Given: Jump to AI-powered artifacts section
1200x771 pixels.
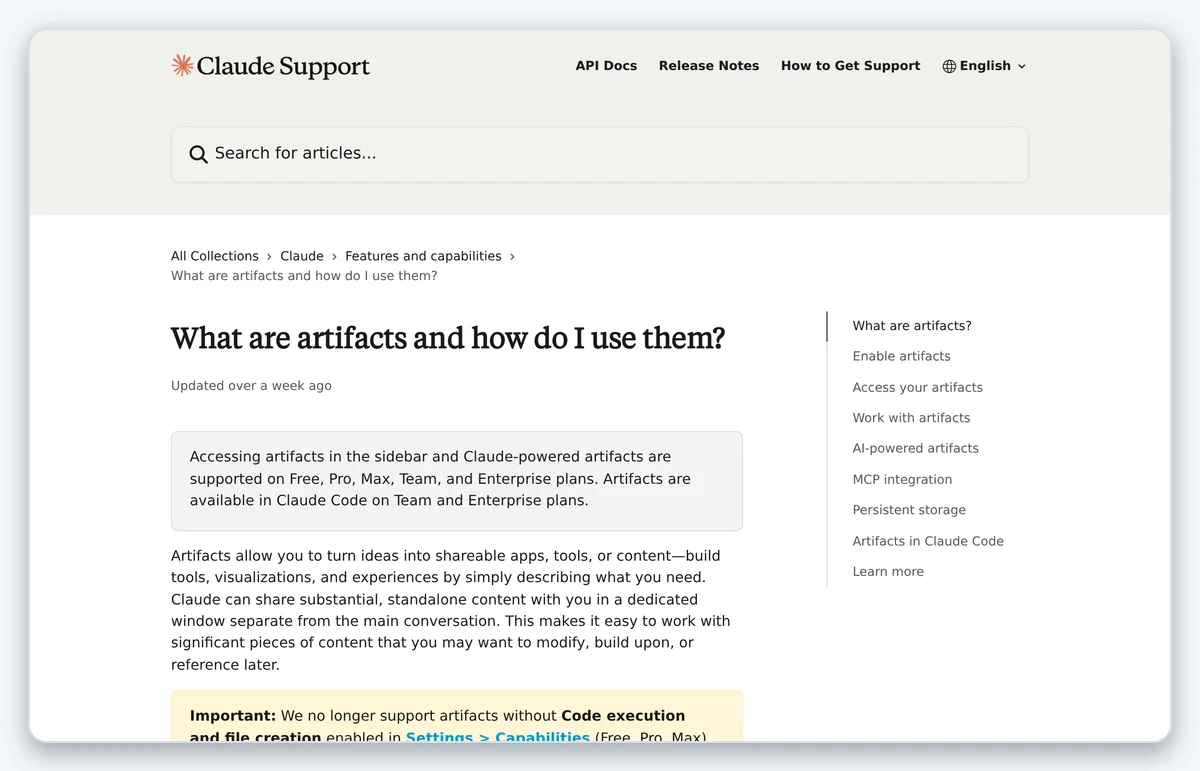Looking at the screenshot, I should click(916, 448).
